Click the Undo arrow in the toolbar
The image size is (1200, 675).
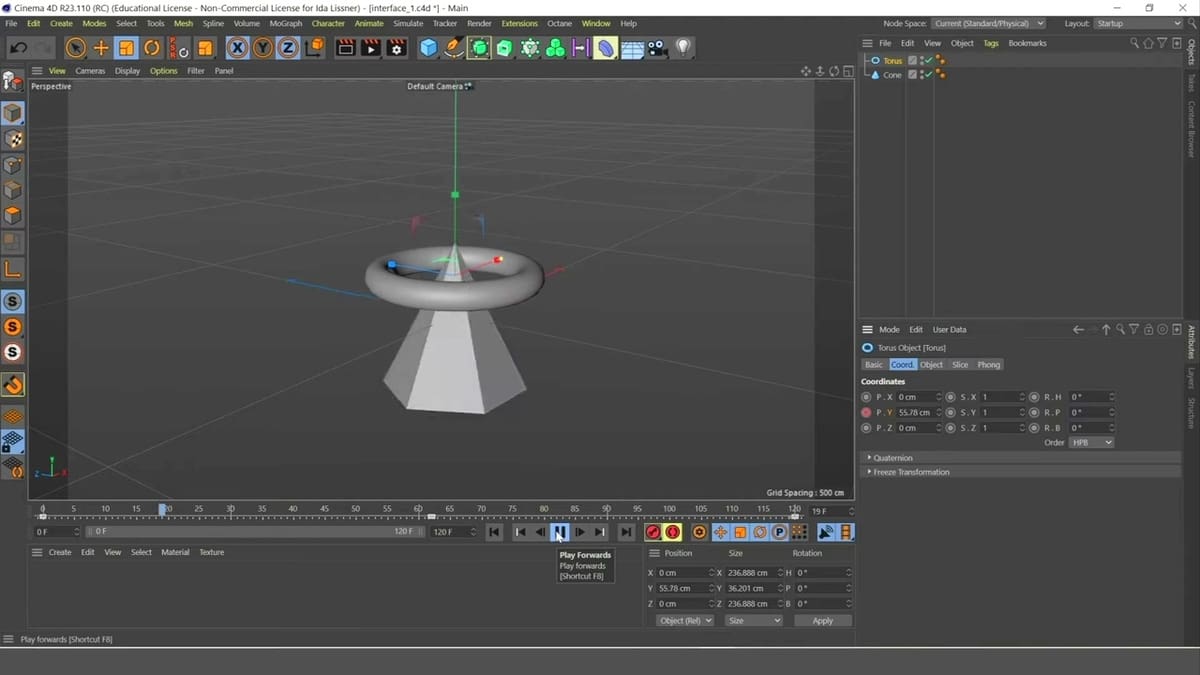pos(18,47)
